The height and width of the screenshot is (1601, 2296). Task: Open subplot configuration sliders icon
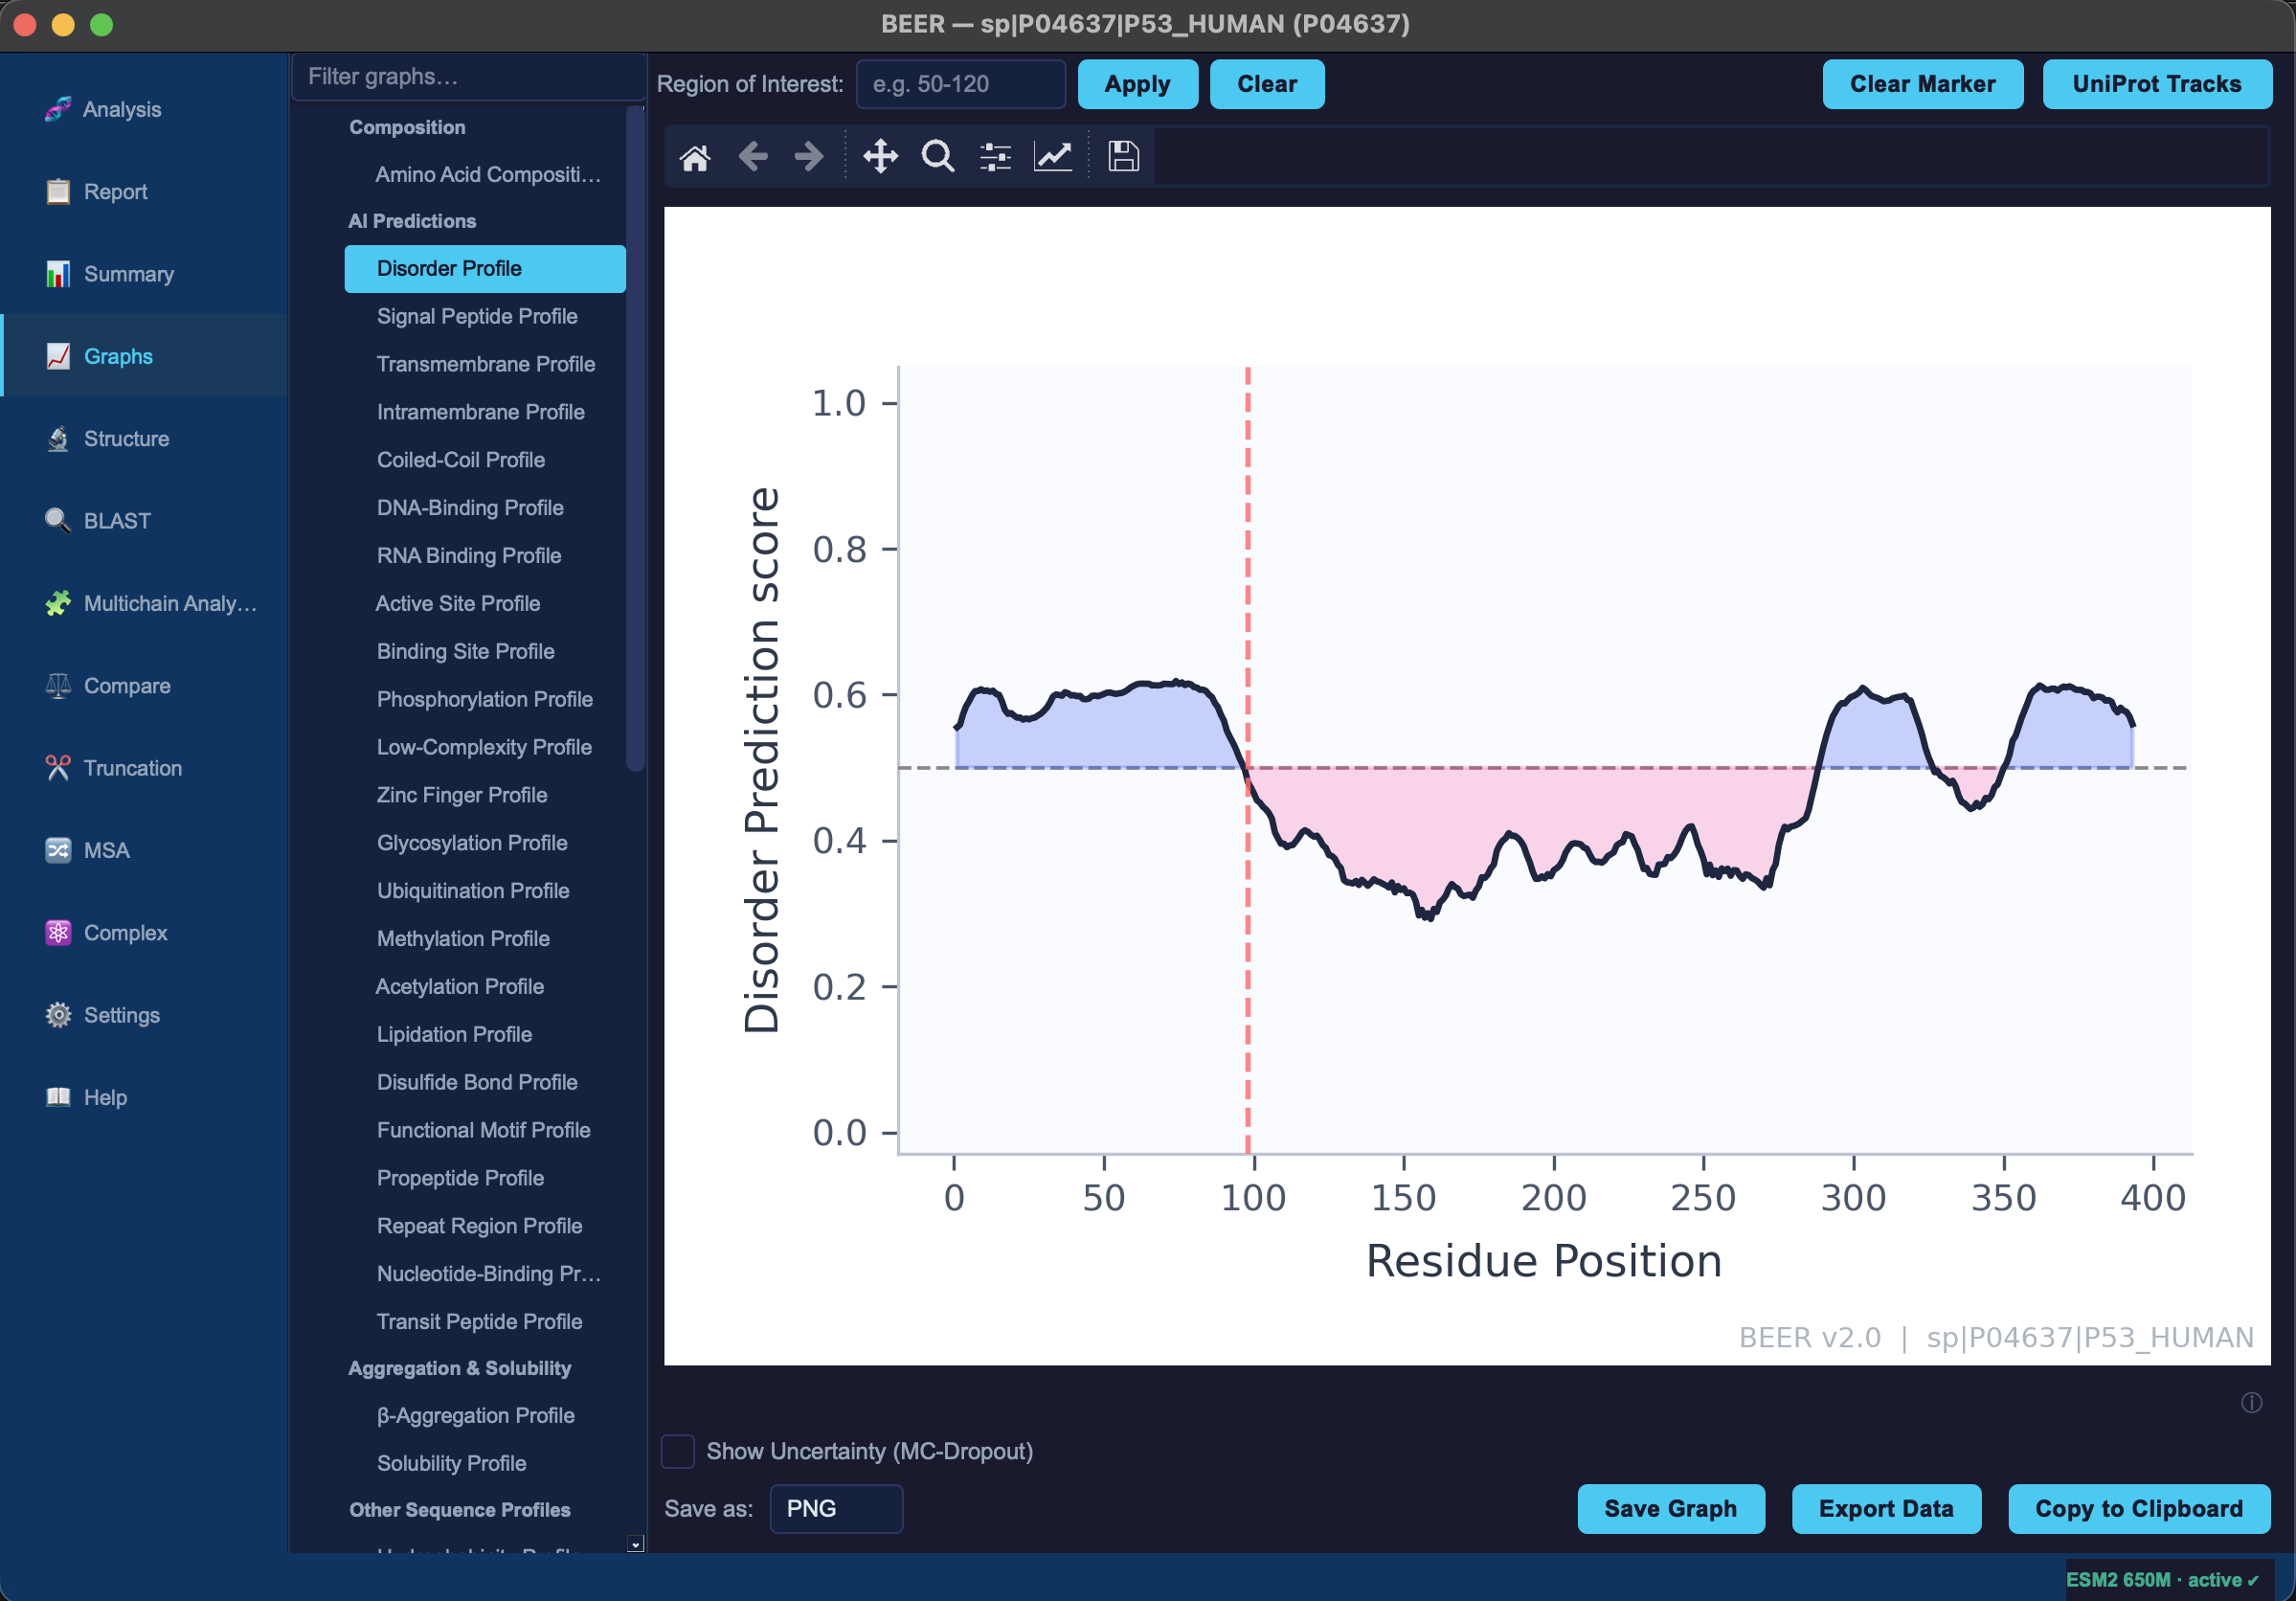pos(995,157)
